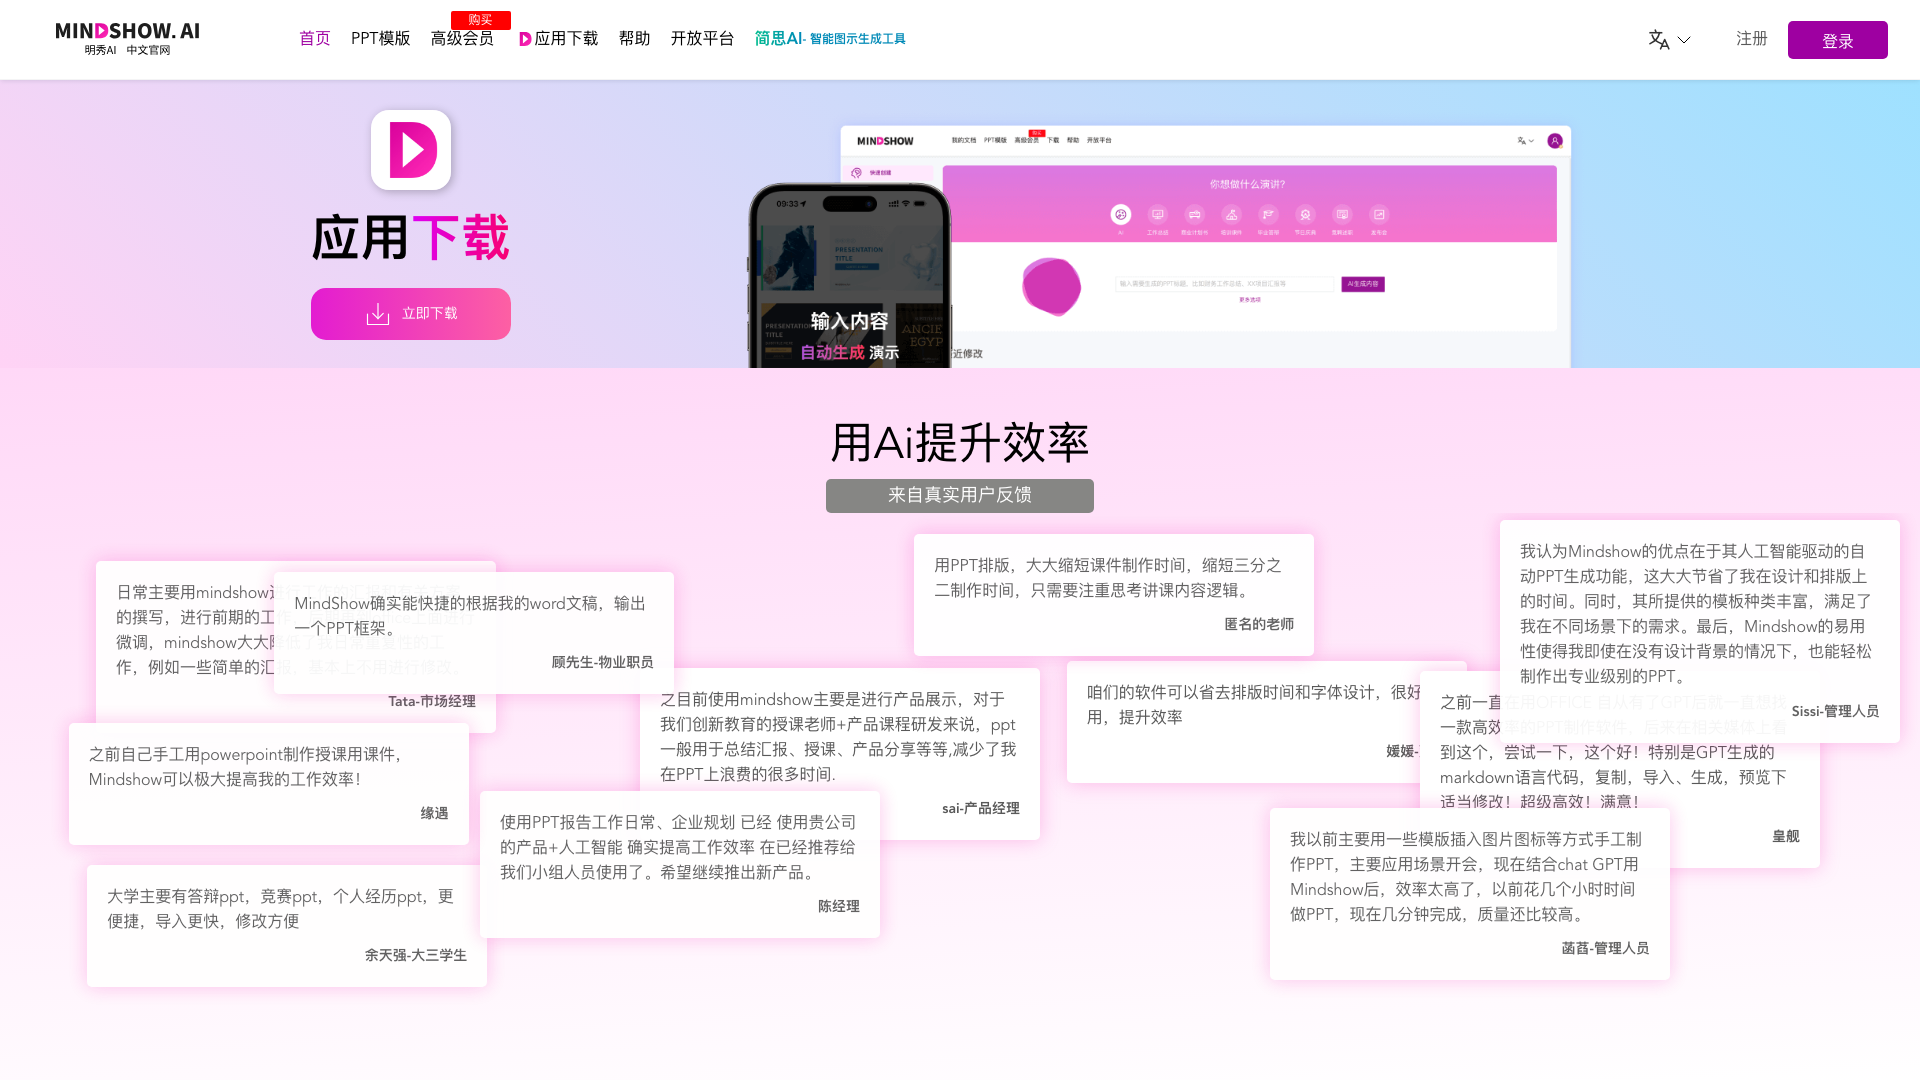Click the download arrow icon in 立即下载
The image size is (1920, 1080).
click(377, 314)
